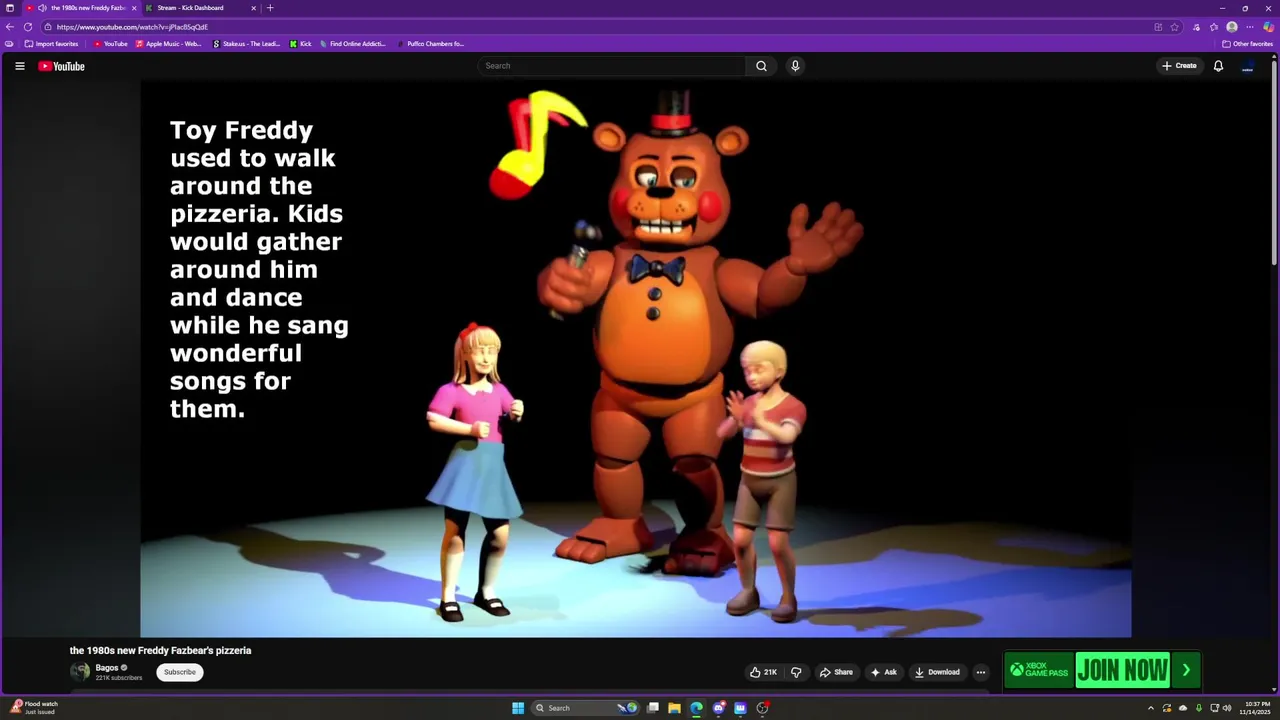This screenshot has width=1280, height=720.
Task: Open a new browser tab
Action: pyautogui.click(x=270, y=8)
